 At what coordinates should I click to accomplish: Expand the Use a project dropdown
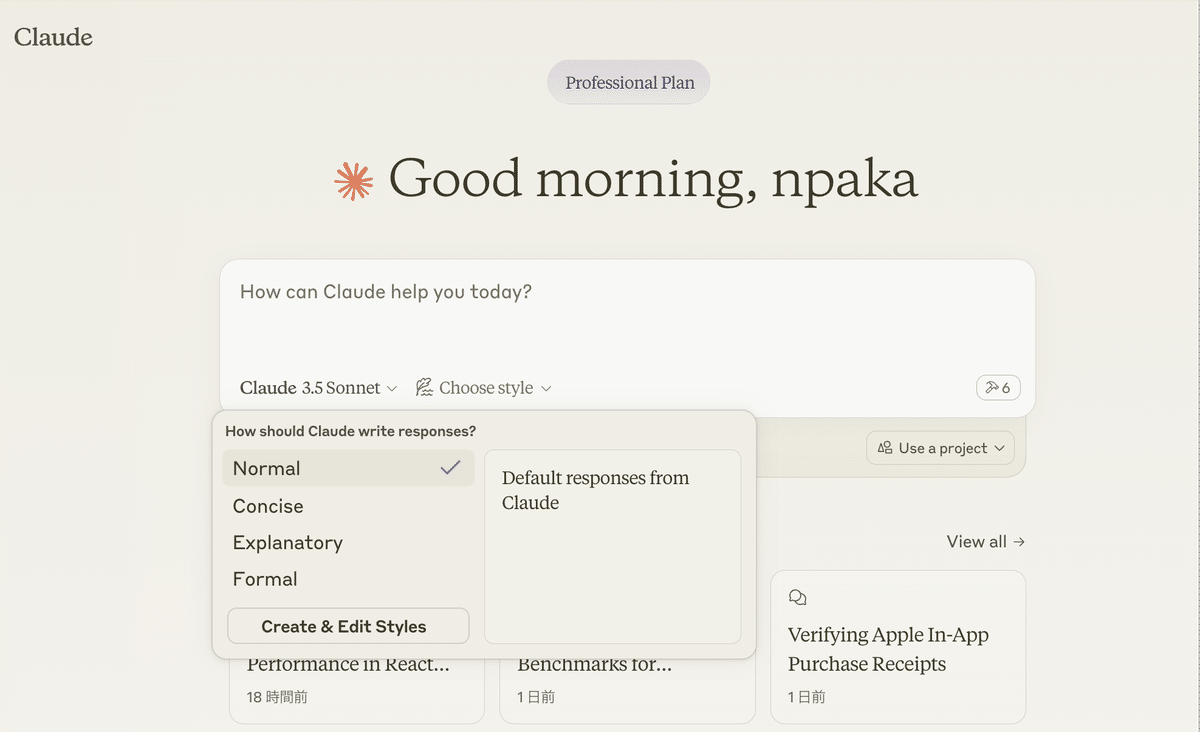click(x=940, y=448)
